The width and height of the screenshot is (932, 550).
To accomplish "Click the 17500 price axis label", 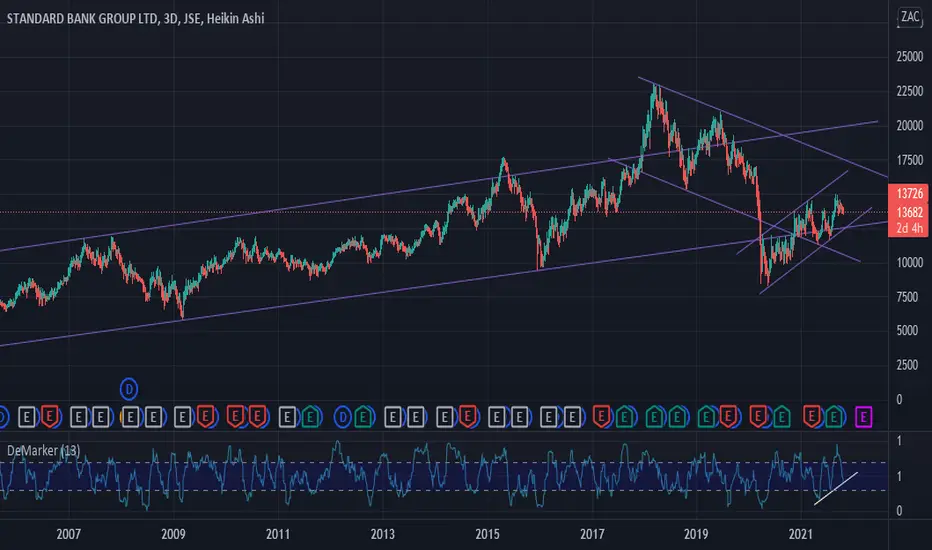I will (x=909, y=160).
